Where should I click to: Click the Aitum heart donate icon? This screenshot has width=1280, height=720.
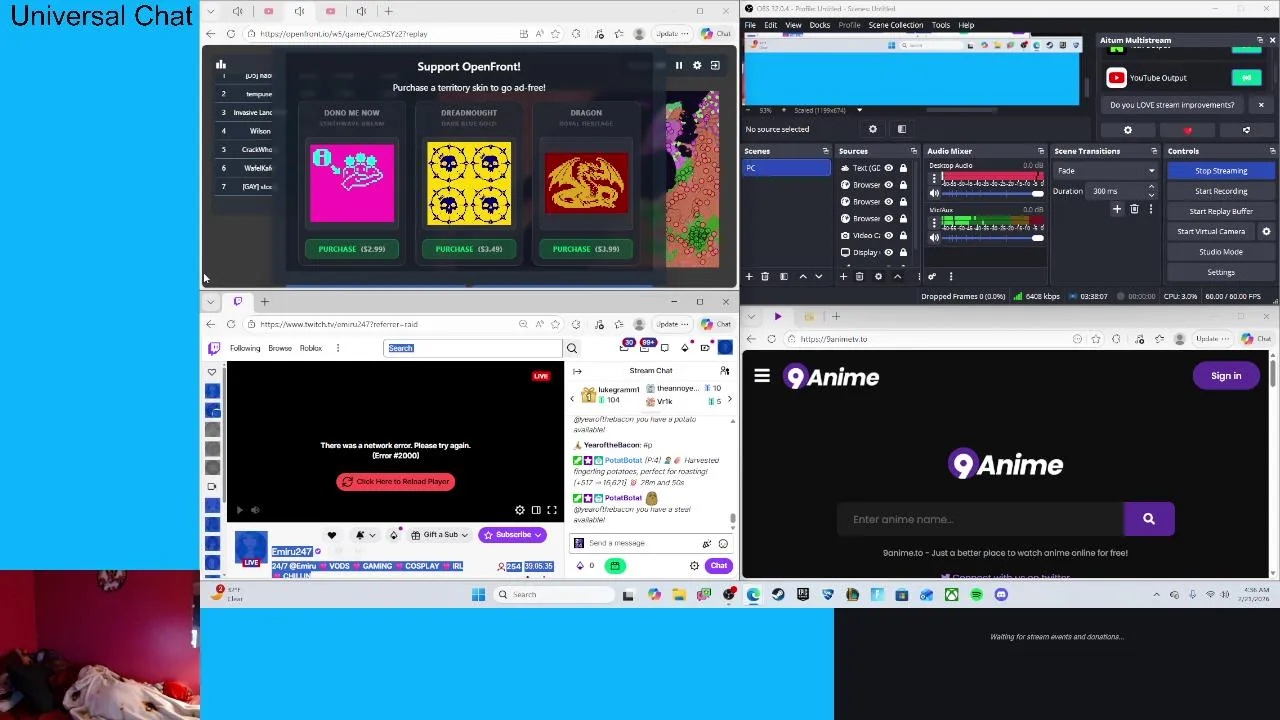tap(1187, 130)
